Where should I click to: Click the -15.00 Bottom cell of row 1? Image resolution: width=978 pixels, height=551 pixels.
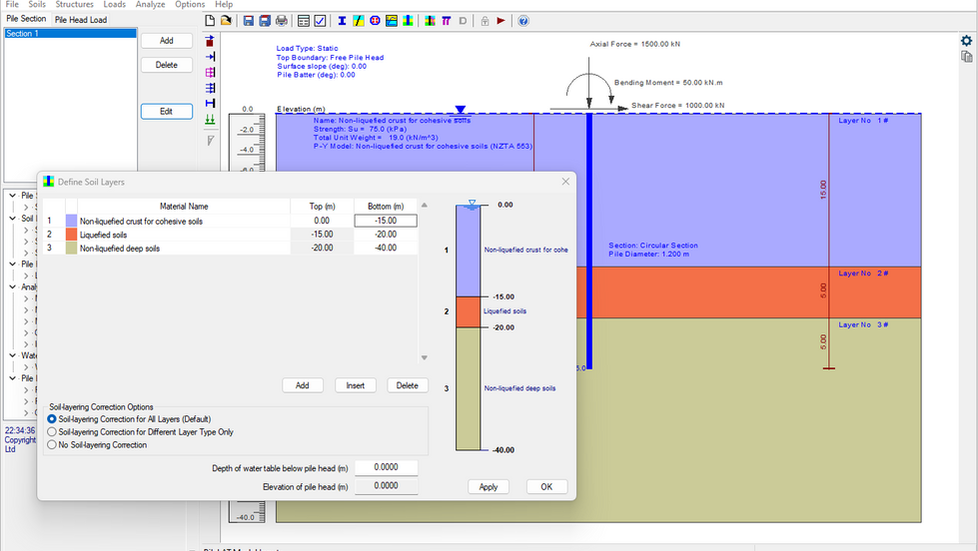tap(385, 221)
